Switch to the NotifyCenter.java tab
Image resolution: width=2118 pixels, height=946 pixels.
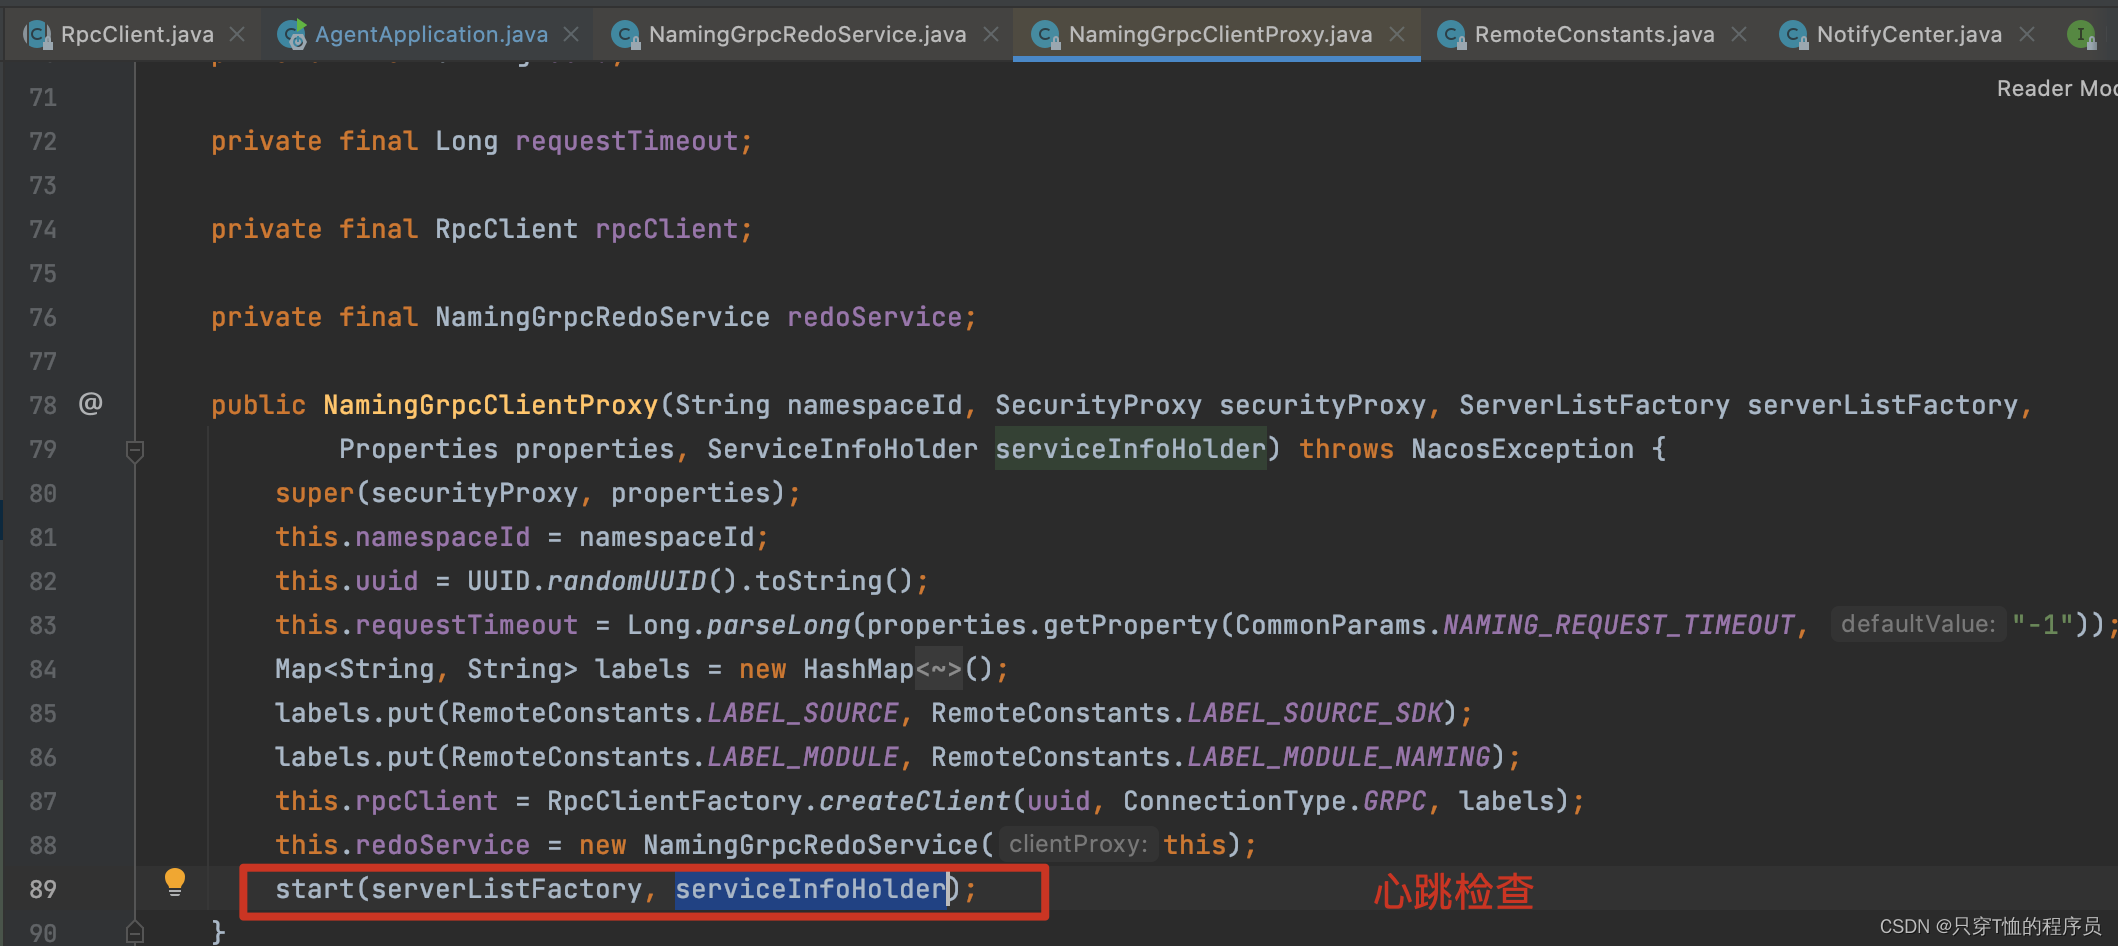tap(1909, 34)
